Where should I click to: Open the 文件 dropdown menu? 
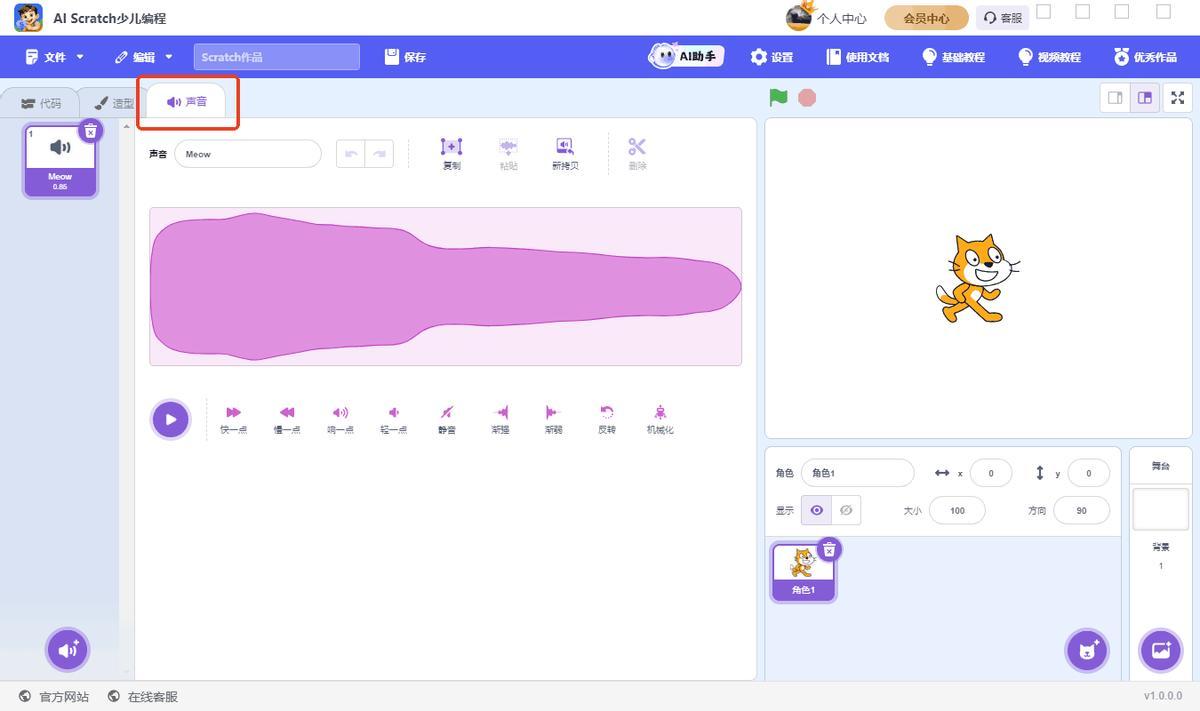pos(56,57)
